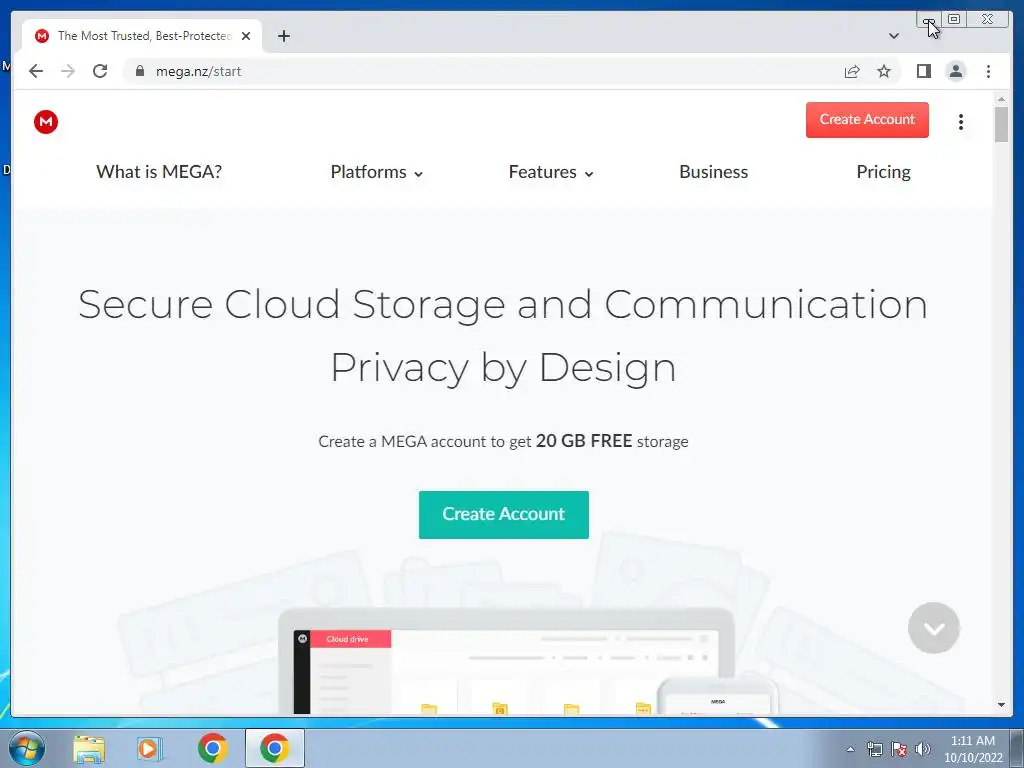
Task: Click the scroll-down circle arrow button
Action: [x=933, y=628]
